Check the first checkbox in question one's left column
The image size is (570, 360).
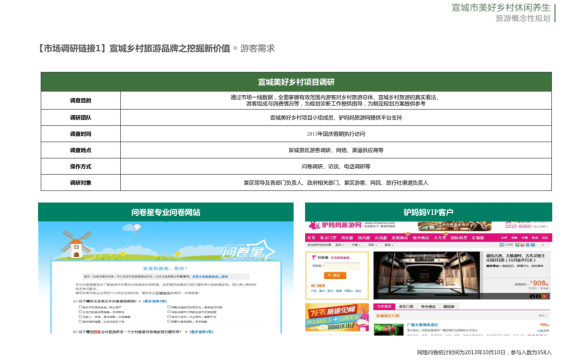coord(80,307)
